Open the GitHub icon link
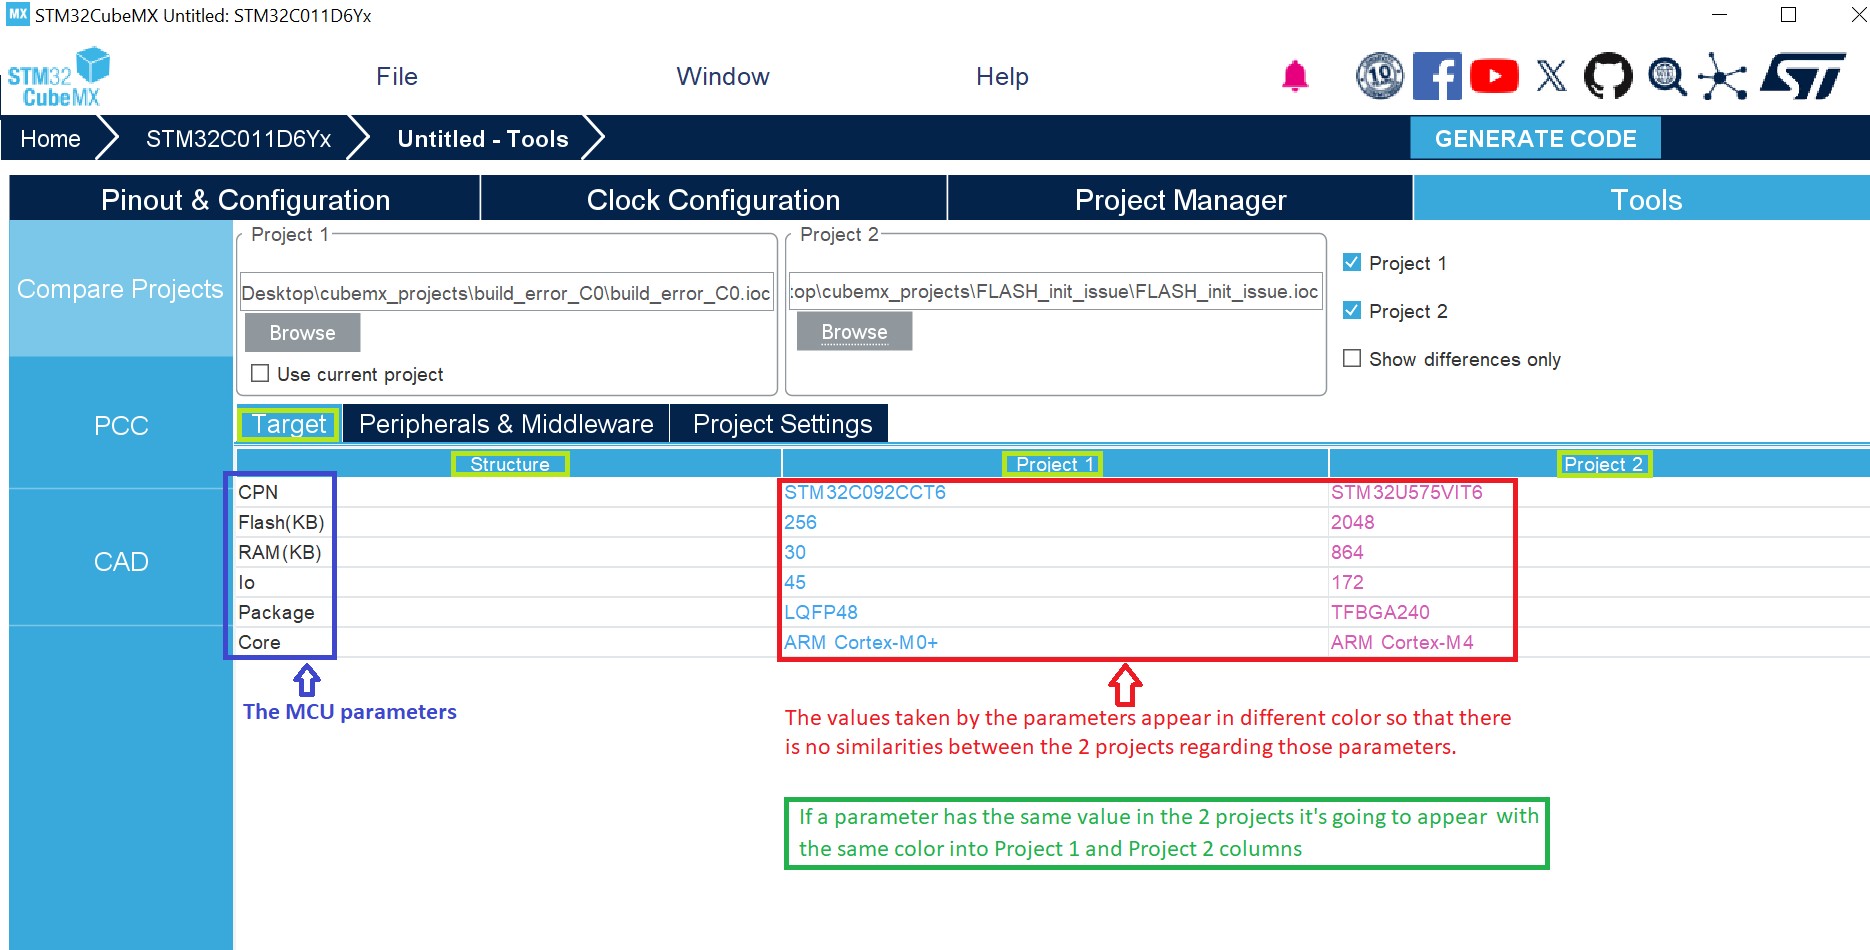 (1608, 76)
